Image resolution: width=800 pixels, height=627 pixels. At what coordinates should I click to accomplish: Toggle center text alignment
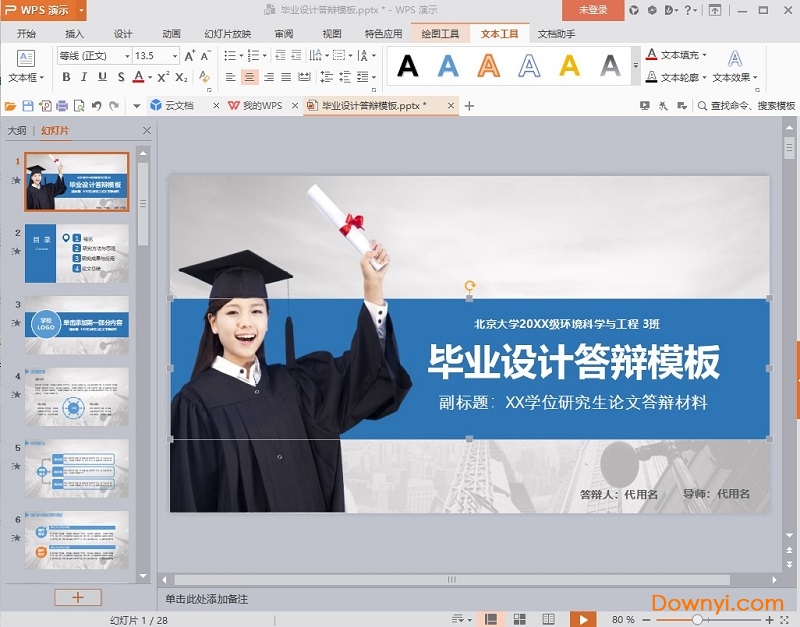(248, 75)
